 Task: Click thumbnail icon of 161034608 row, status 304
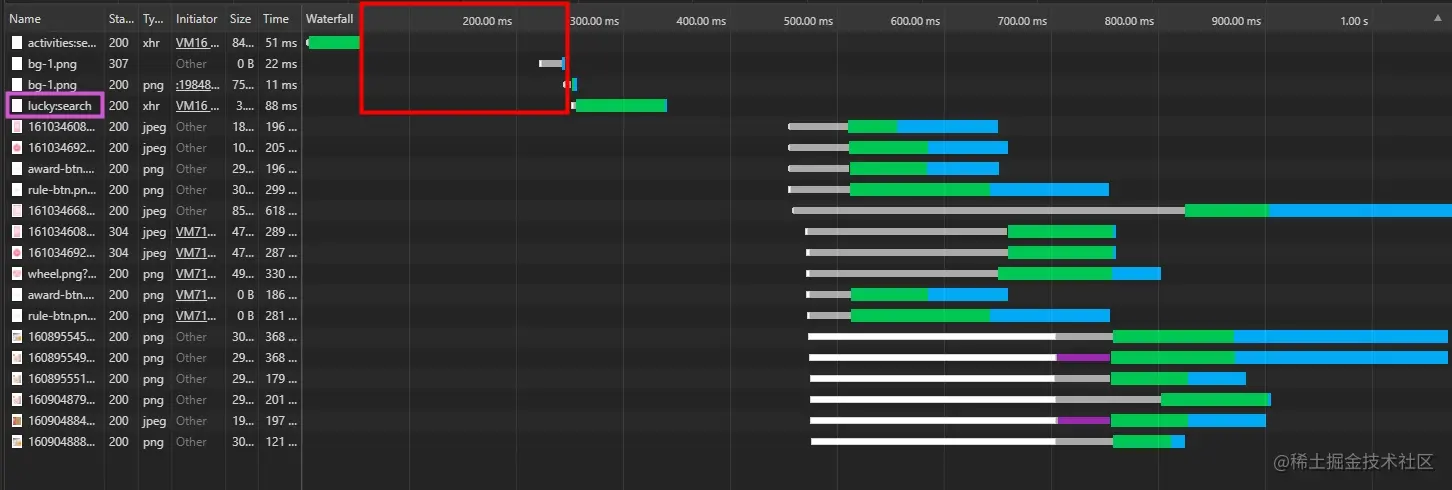(17, 232)
